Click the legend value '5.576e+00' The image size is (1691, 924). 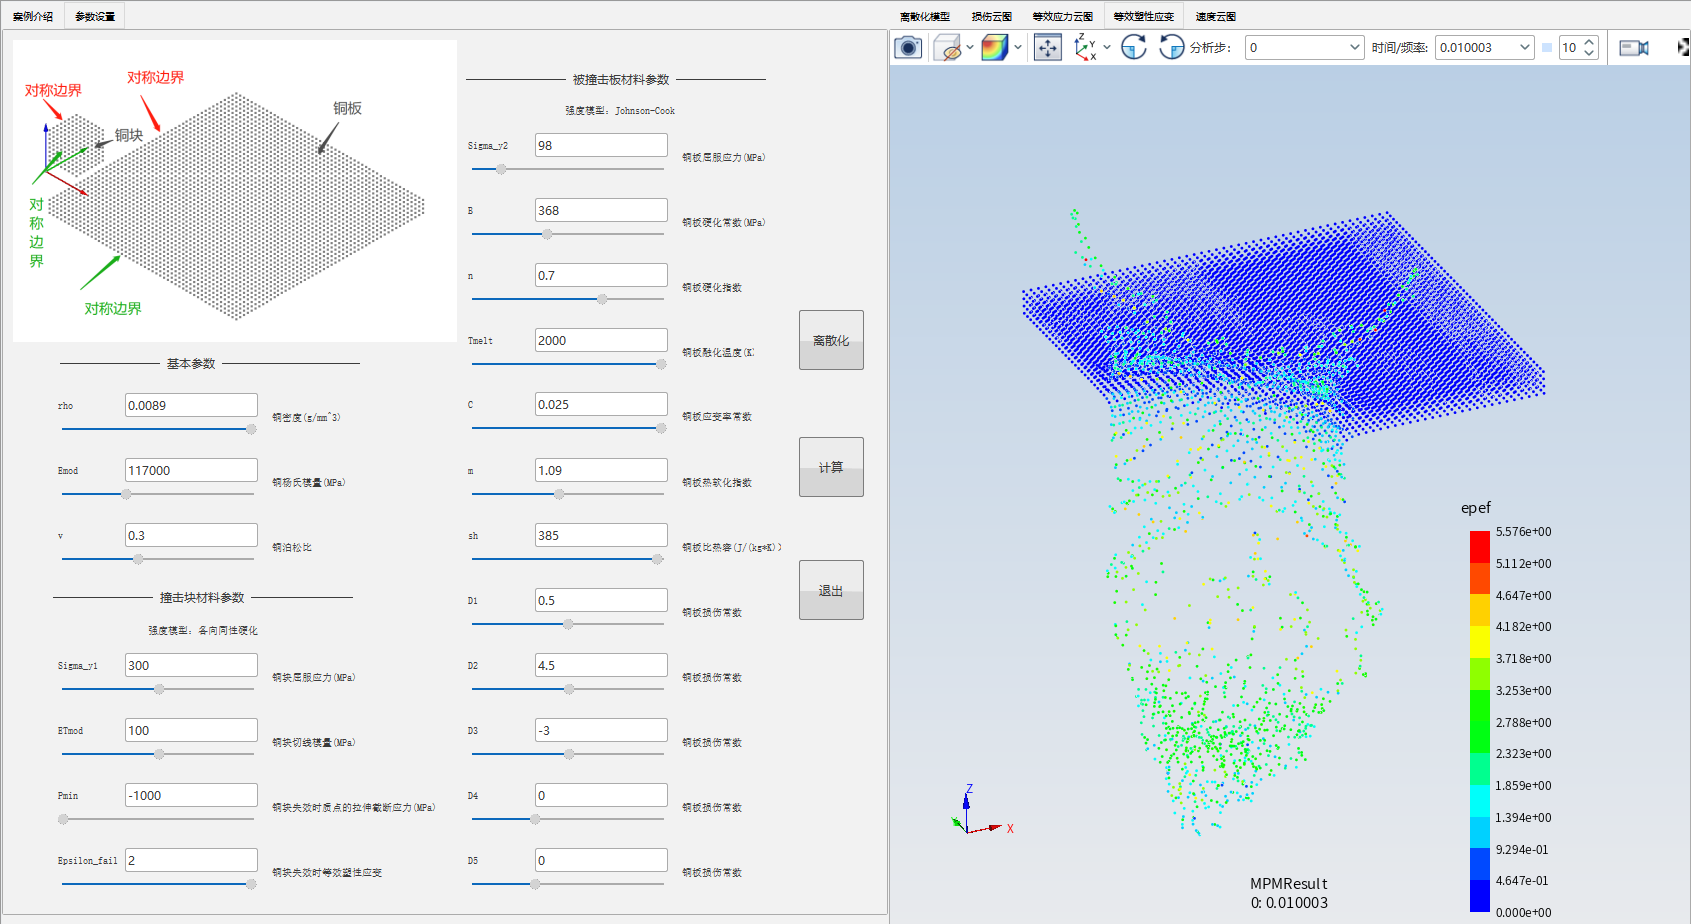coord(1523,532)
